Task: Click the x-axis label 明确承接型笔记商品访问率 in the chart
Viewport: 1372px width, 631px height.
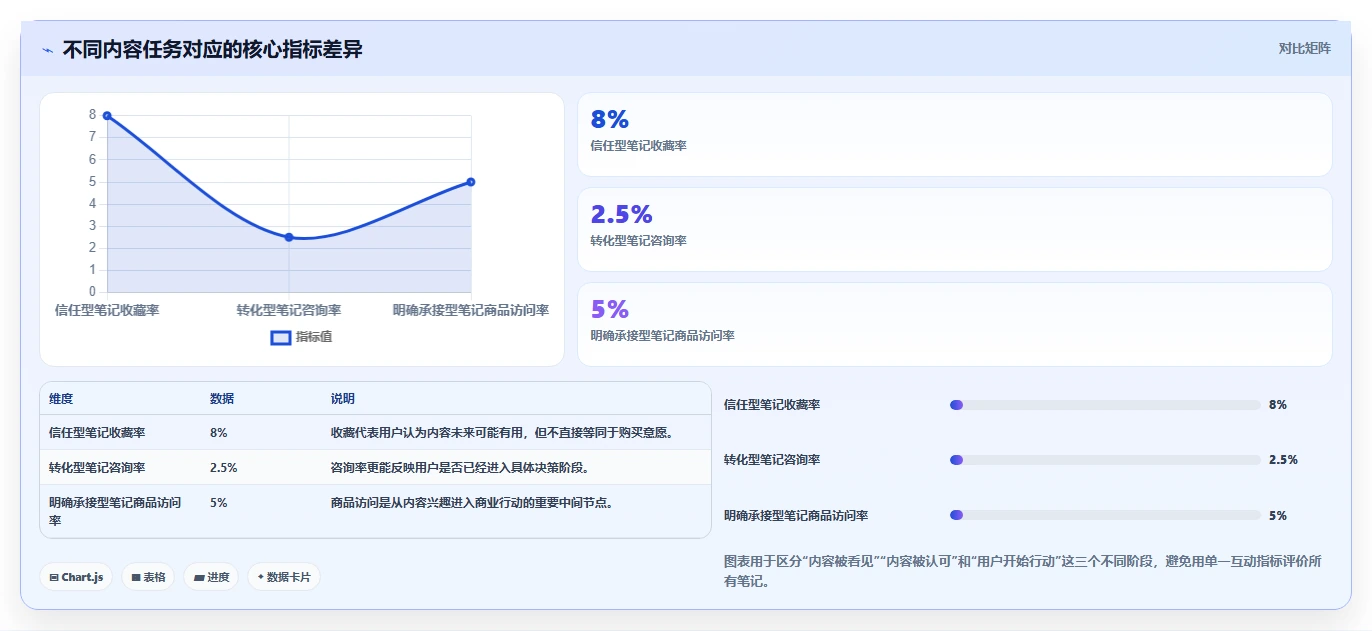Action: [x=471, y=311]
